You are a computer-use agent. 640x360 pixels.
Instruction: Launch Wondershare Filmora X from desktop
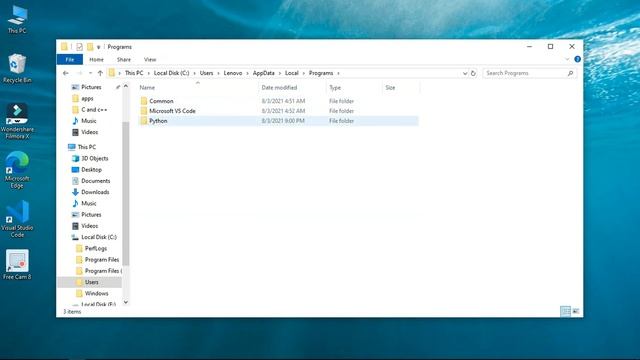pyautogui.click(x=17, y=121)
